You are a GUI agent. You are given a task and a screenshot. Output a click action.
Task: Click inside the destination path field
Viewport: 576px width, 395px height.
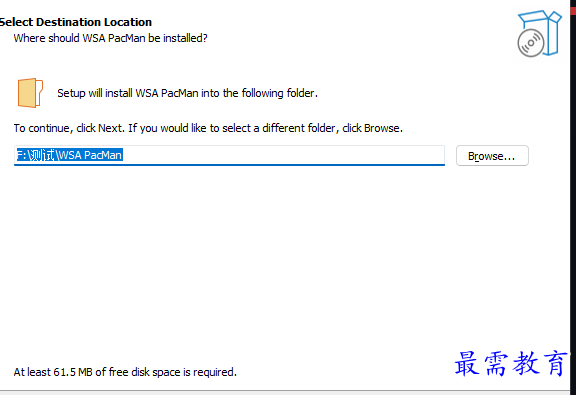(229, 155)
